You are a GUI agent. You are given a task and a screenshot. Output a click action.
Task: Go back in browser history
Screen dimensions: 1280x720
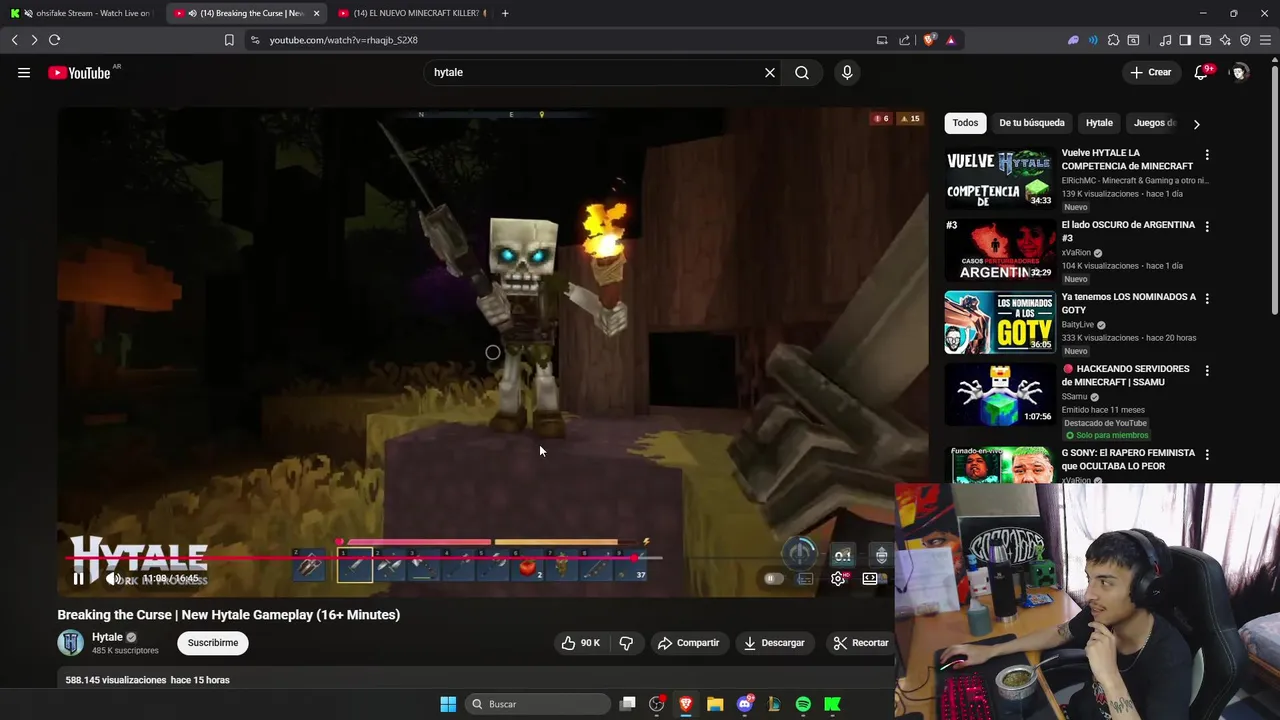click(14, 40)
